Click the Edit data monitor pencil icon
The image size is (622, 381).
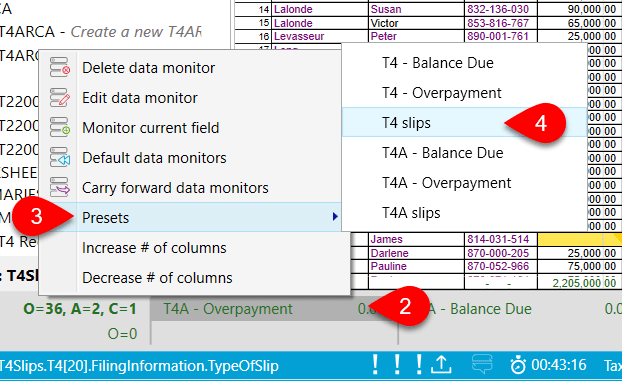(x=60, y=98)
